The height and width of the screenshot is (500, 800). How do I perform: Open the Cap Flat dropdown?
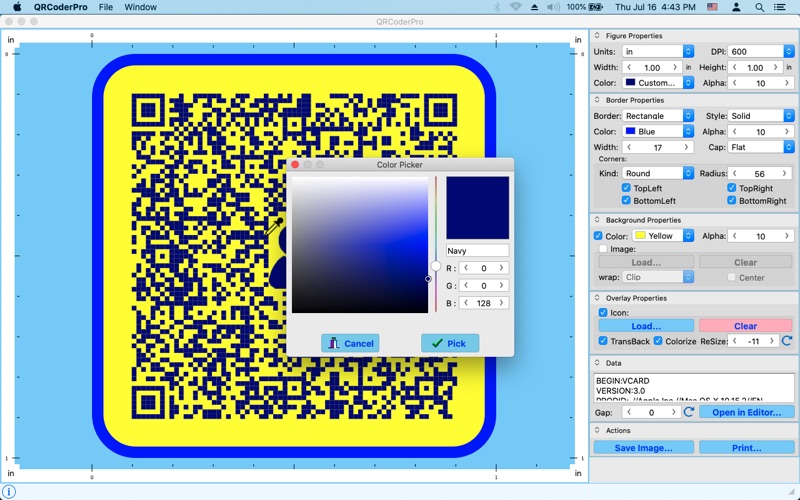761,147
